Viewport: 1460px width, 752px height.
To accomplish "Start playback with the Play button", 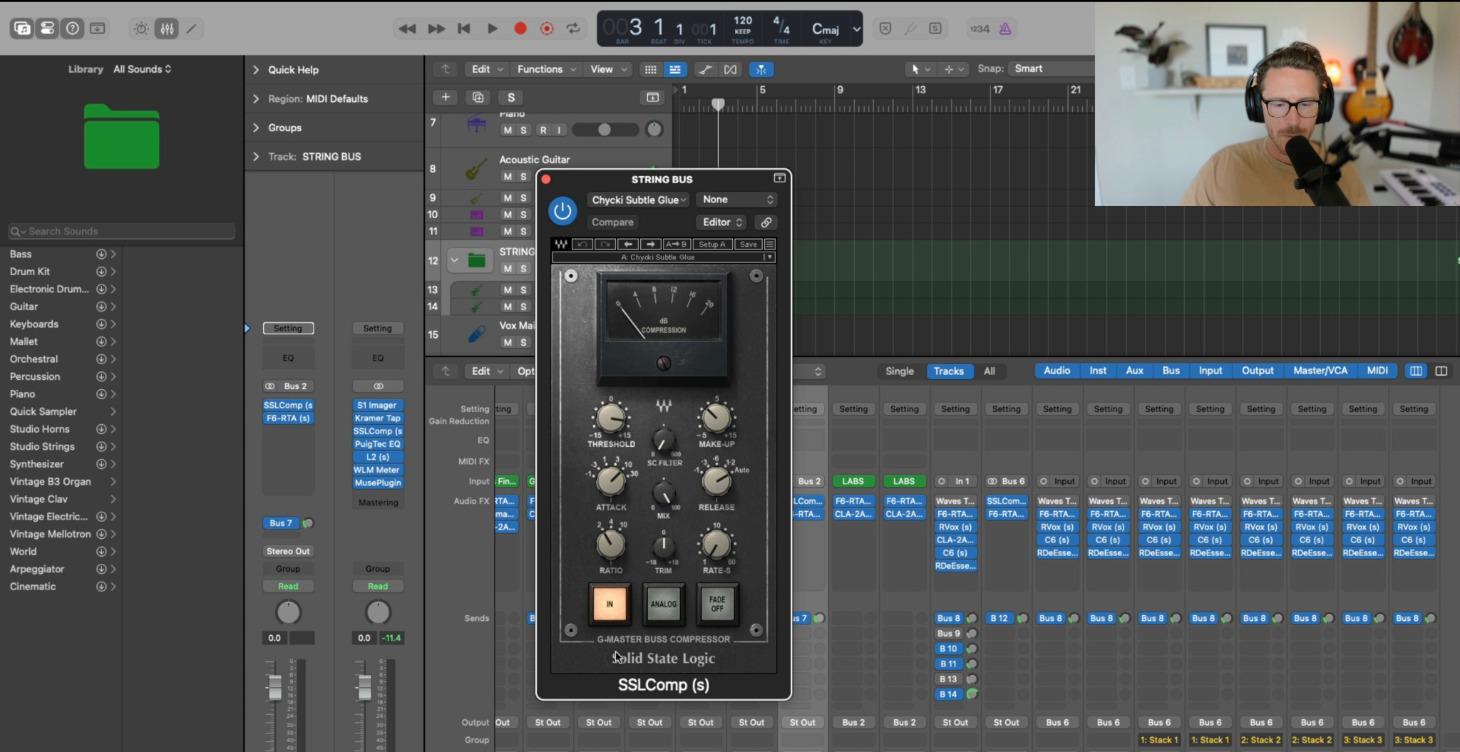I will (492, 29).
